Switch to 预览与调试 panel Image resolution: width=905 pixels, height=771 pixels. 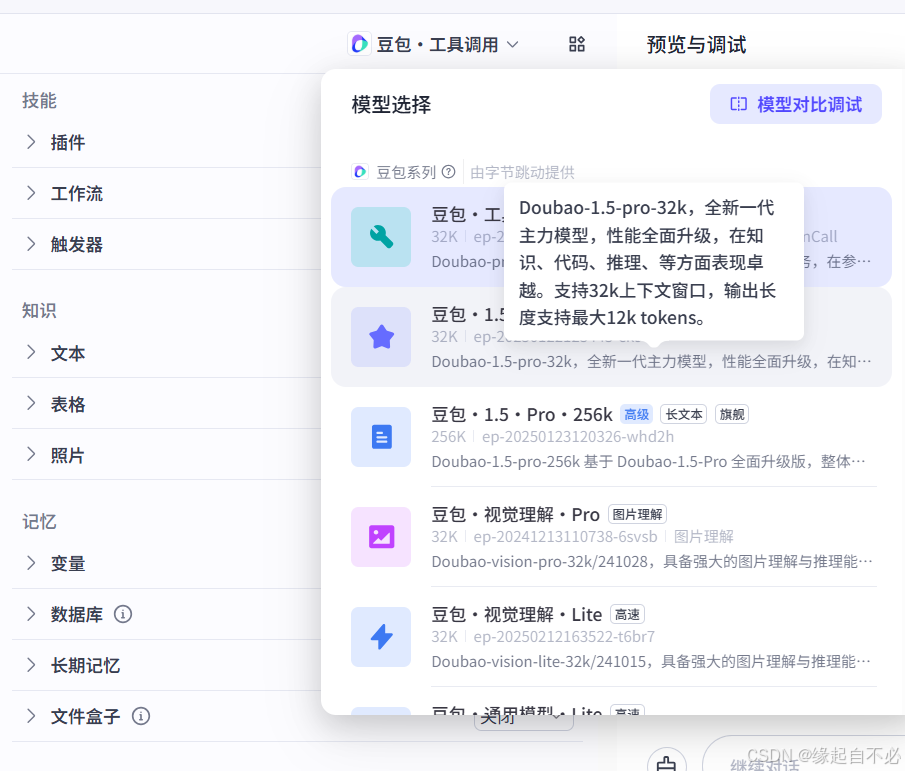coord(696,44)
